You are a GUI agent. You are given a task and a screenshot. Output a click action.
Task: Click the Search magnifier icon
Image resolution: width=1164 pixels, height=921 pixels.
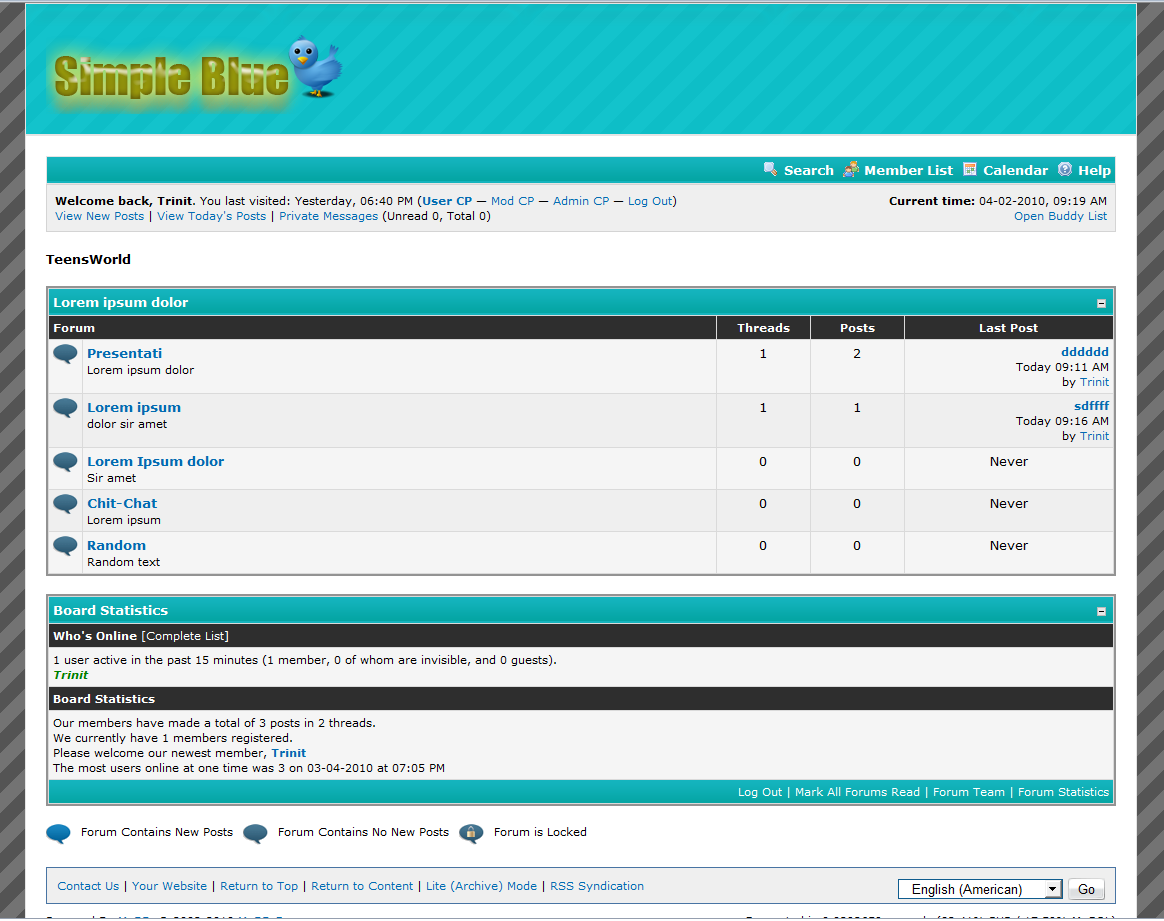770,169
